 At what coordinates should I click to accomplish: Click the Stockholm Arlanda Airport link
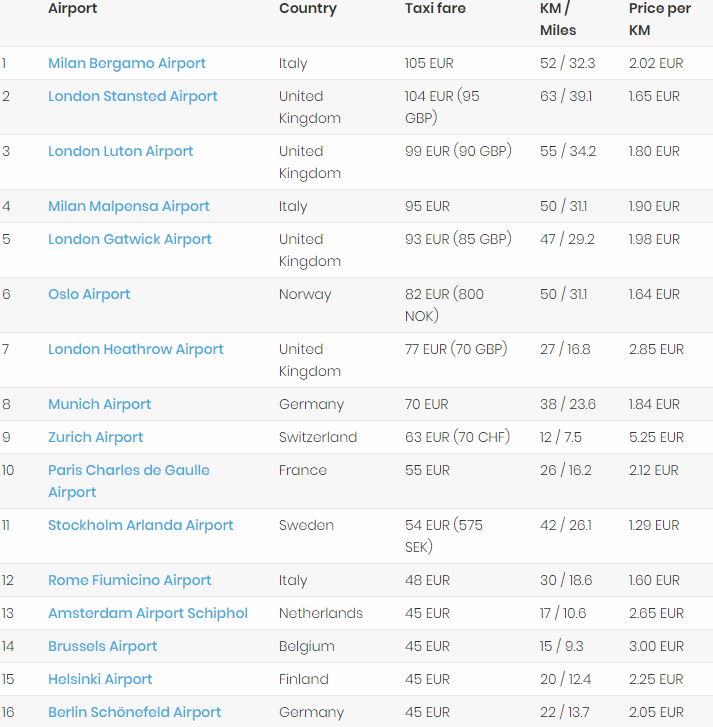[x=141, y=525]
